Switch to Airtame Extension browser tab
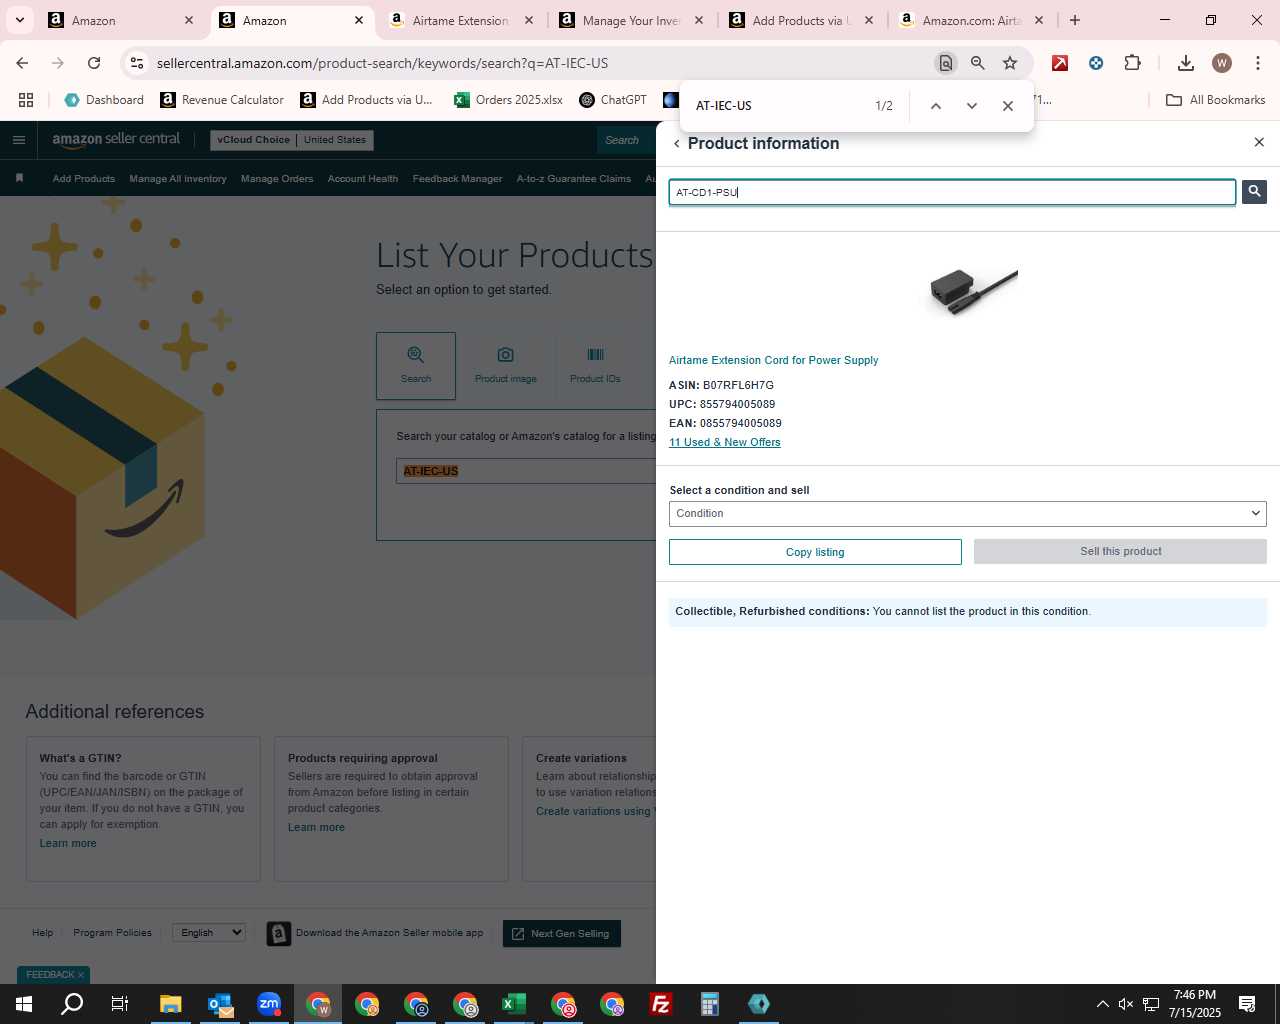 (462, 20)
